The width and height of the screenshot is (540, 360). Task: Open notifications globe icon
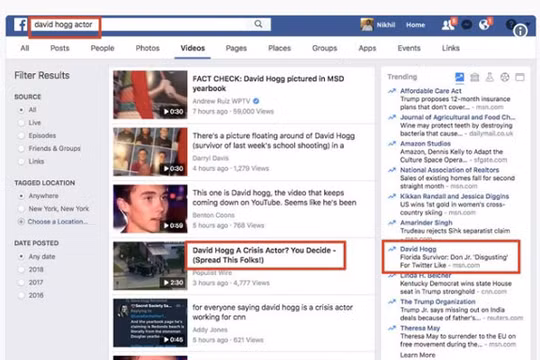(484, 25)
